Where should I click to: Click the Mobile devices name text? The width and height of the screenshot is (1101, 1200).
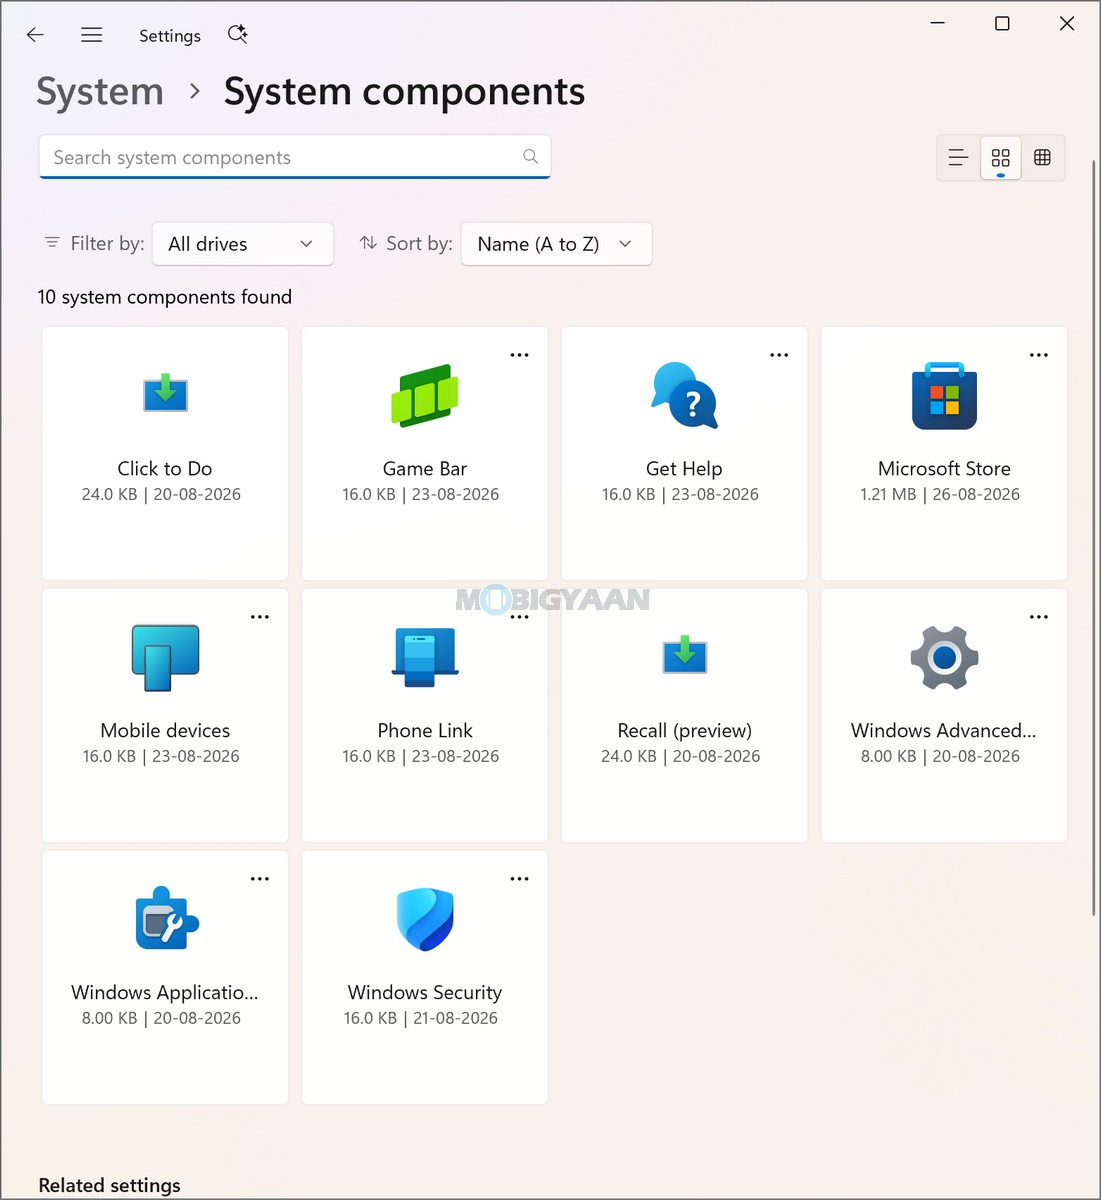(165, 731)
